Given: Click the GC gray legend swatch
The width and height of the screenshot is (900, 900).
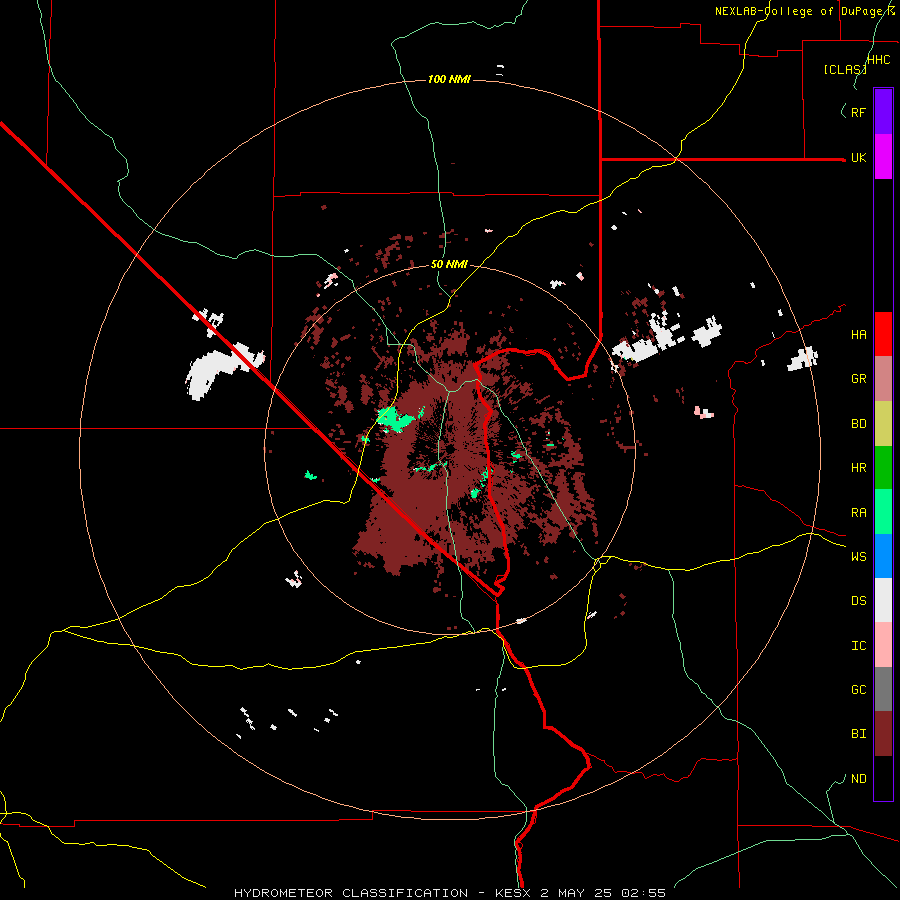Looking at the screenshot, I should (x=883, y=689).
